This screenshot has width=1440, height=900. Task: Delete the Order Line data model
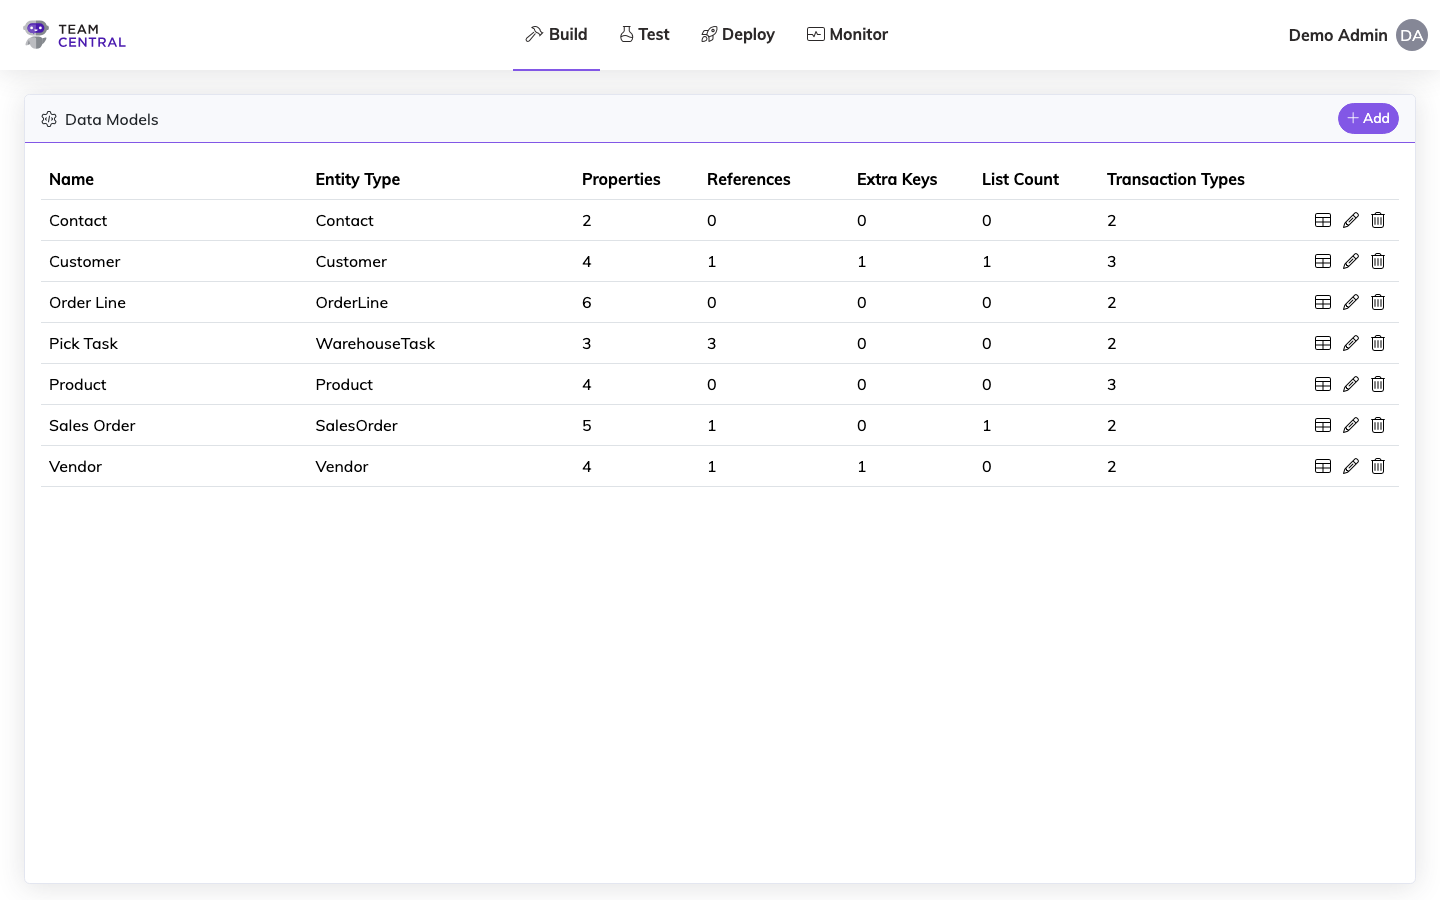coord(1378,302)
